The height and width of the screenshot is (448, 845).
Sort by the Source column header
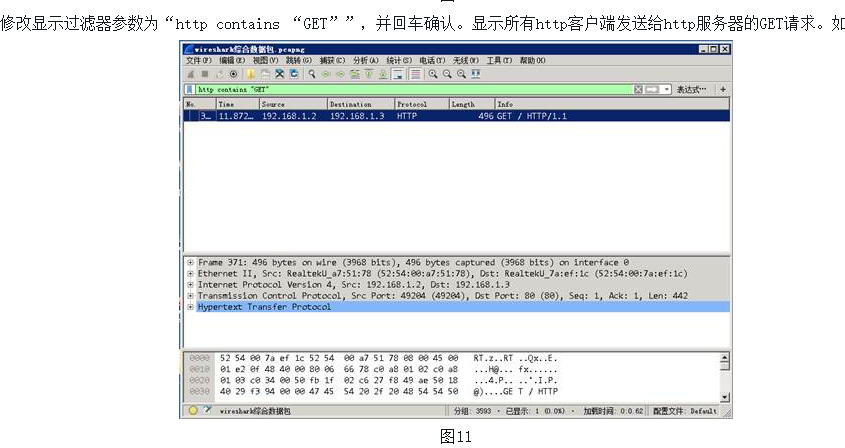click(x=293, y=104)
